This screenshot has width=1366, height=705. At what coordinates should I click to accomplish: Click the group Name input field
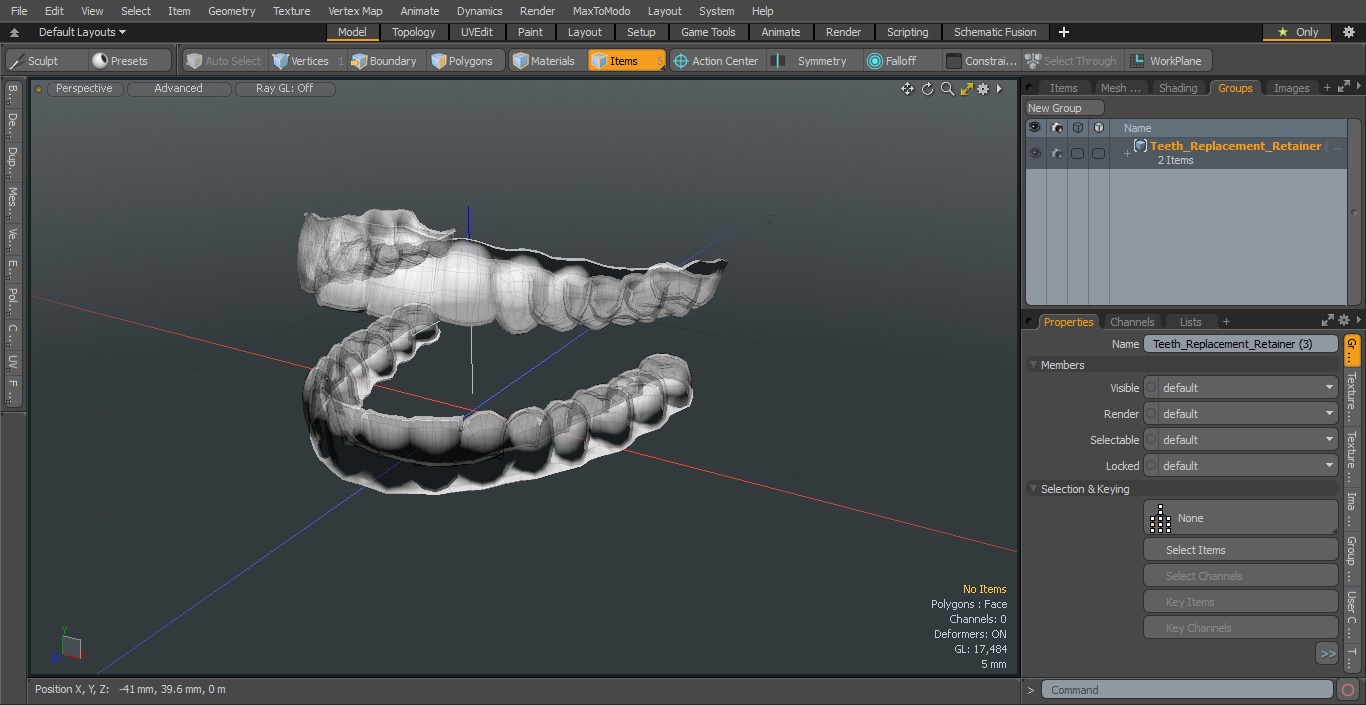[x=1241, y=344]
